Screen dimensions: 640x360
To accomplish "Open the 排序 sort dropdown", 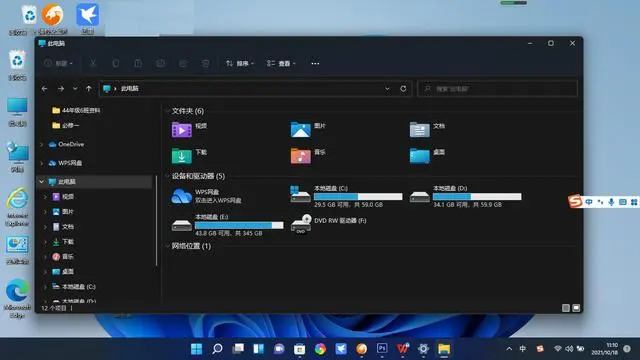I will (x=240, y=63).
